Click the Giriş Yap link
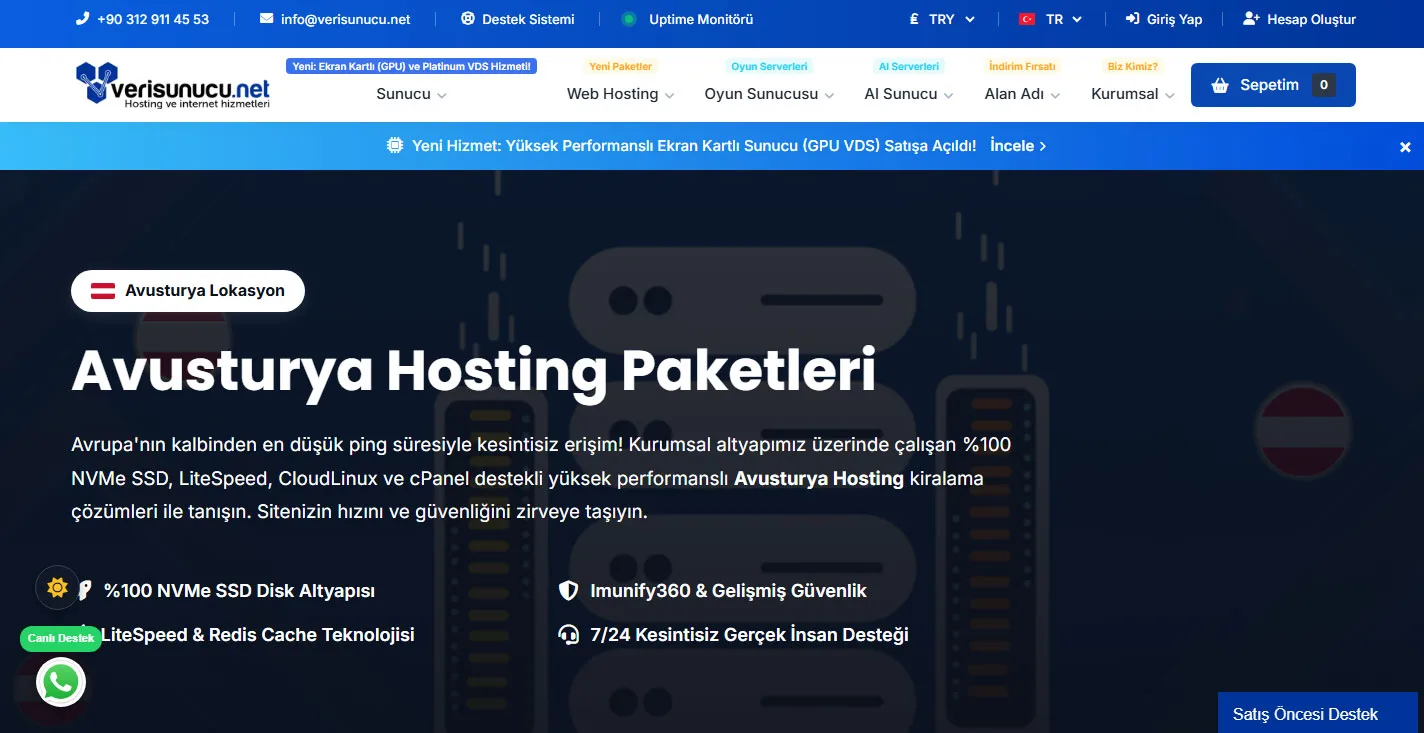The width and height of the screenshot is (1424, 733). [x=1164, y=19]
